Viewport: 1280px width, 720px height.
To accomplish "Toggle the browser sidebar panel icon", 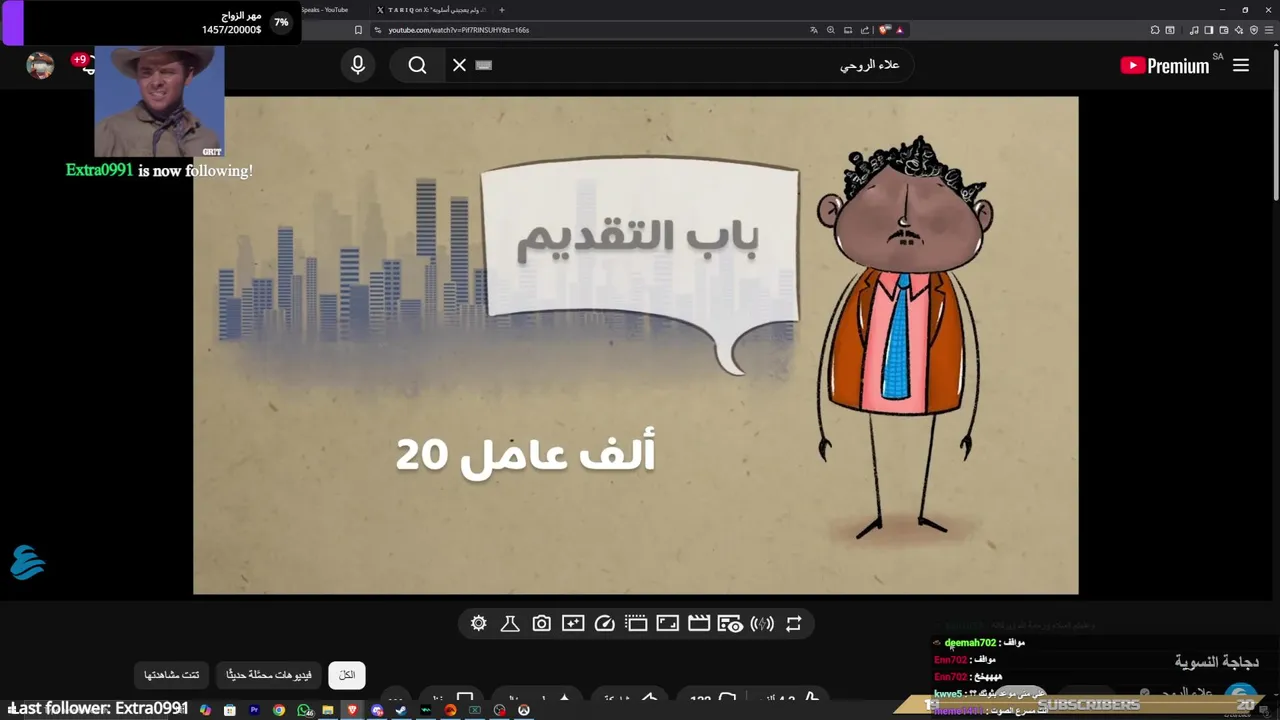I will click(x=1209, y=30).
